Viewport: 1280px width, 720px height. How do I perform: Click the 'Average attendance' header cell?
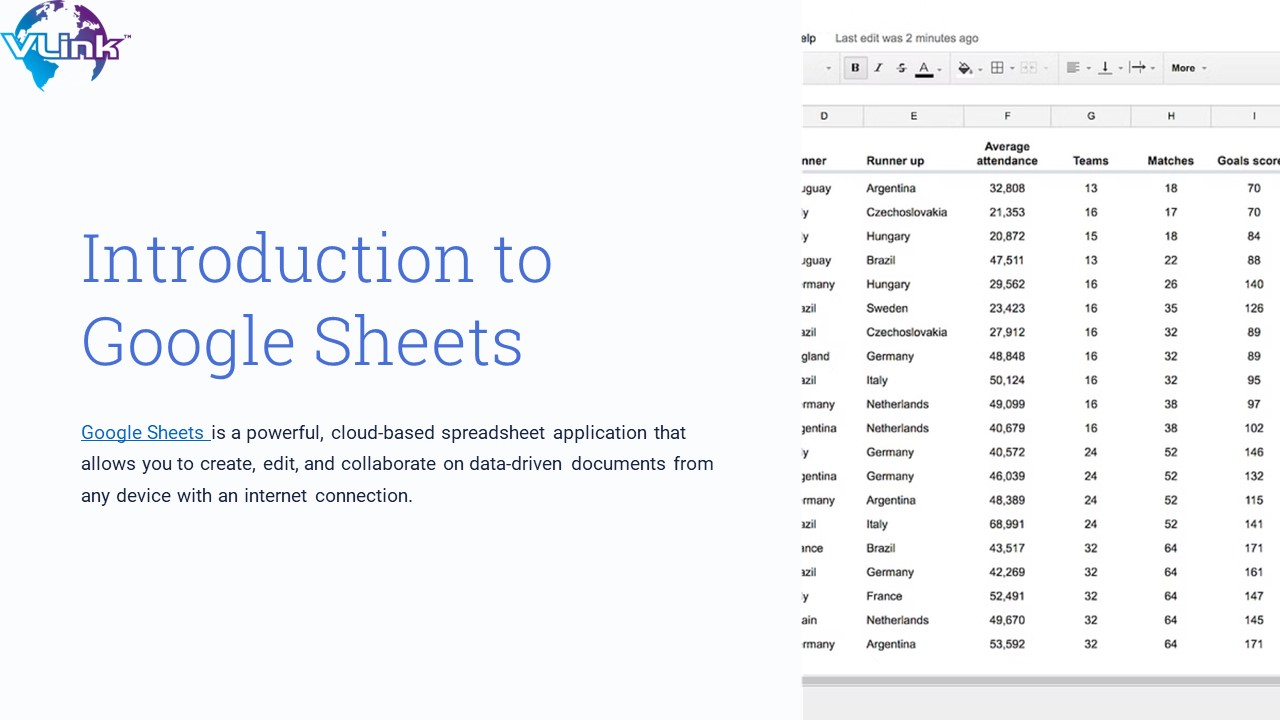(1007, 154)
